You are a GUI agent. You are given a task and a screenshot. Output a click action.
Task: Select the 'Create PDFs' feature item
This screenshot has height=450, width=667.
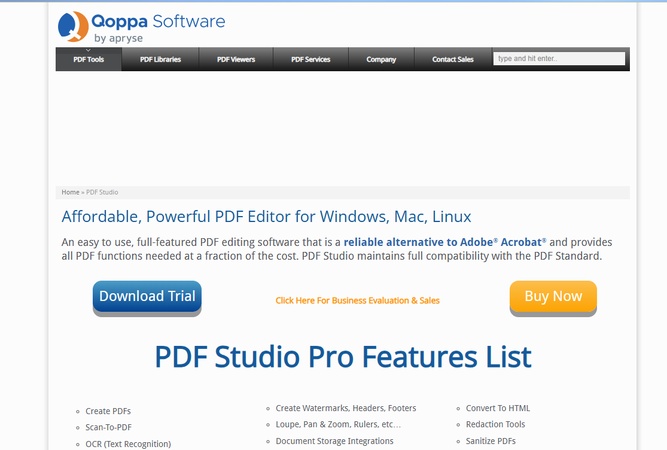[x=108, y=411]
